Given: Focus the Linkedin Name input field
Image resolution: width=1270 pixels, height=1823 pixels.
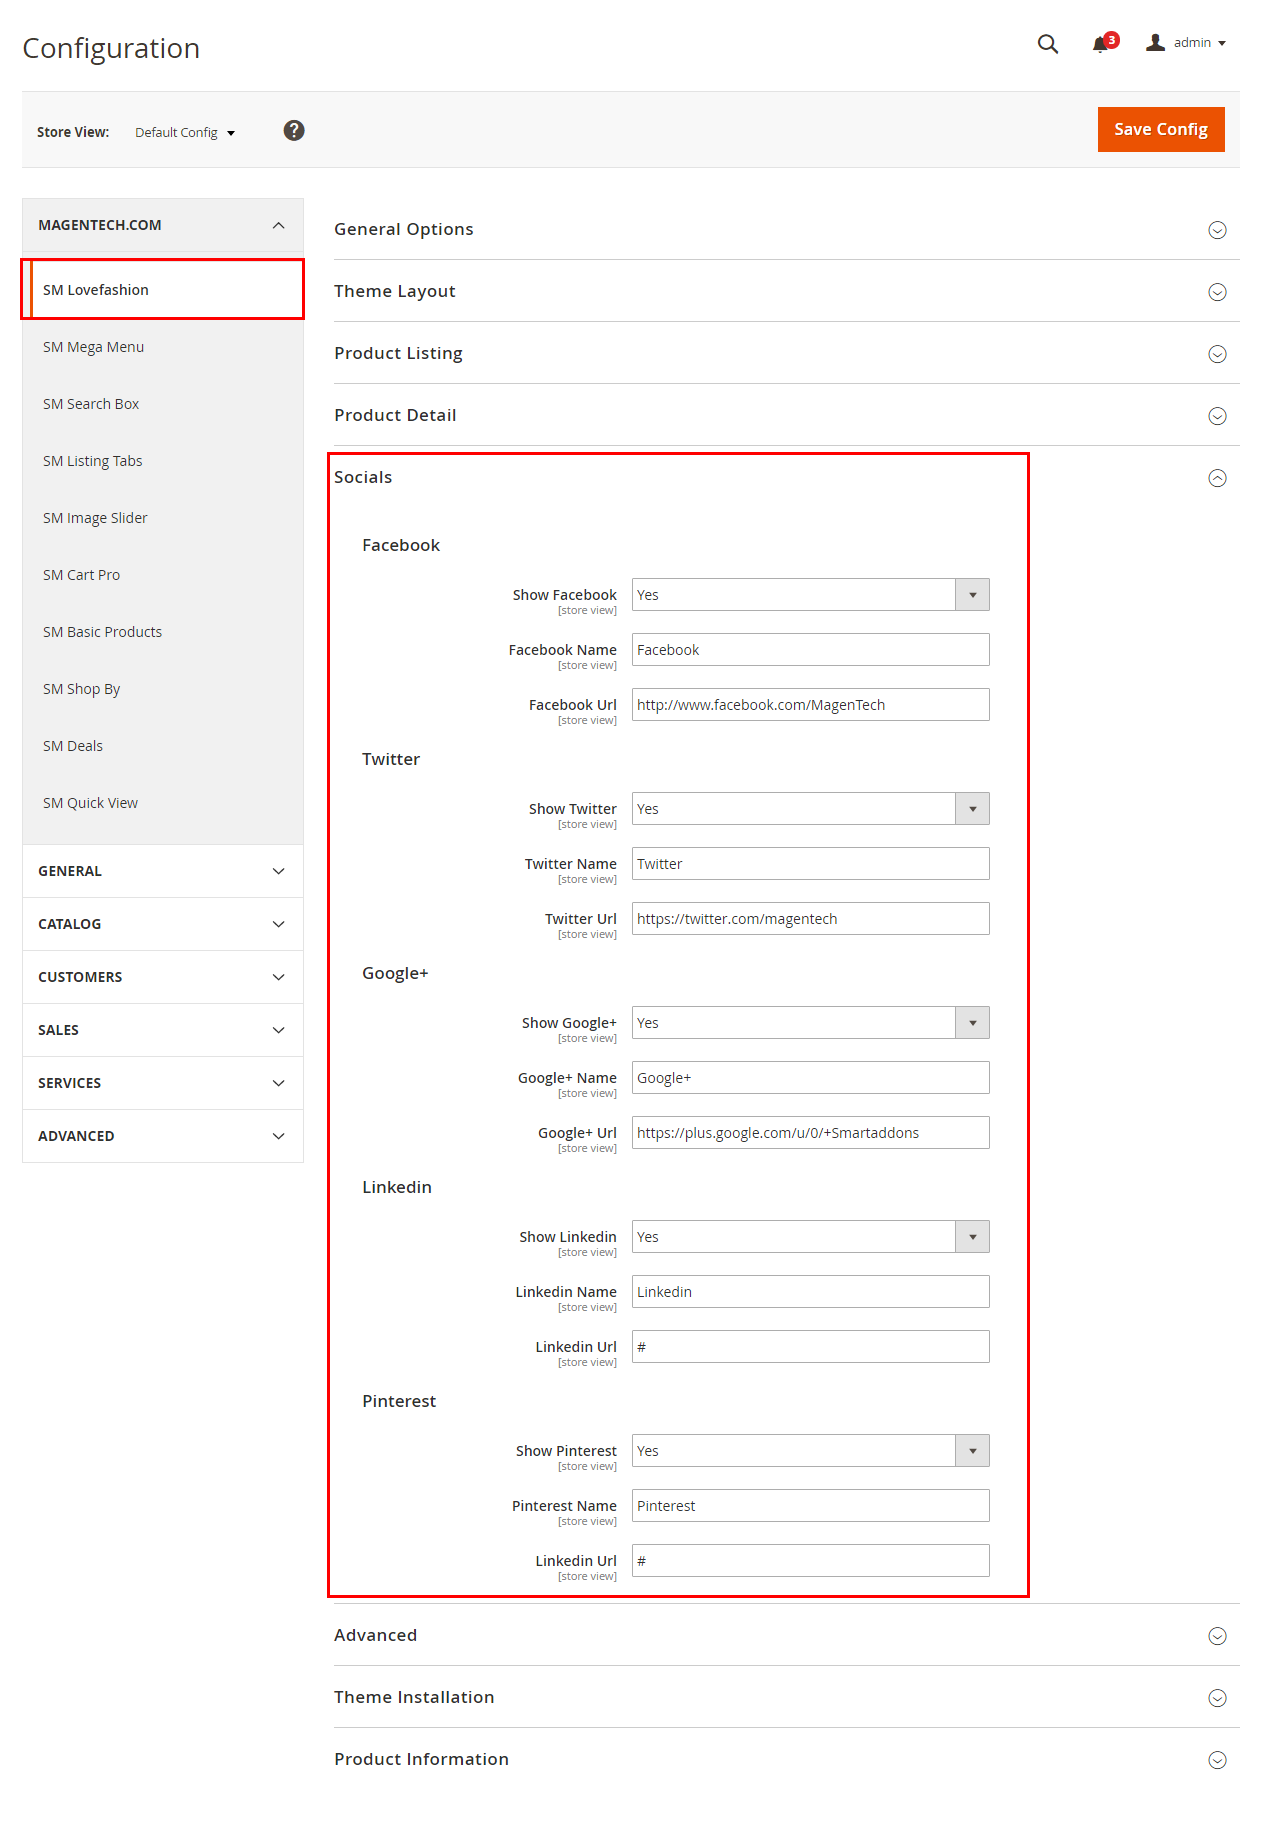Looking at the screenshot, I should [811, 1292].
